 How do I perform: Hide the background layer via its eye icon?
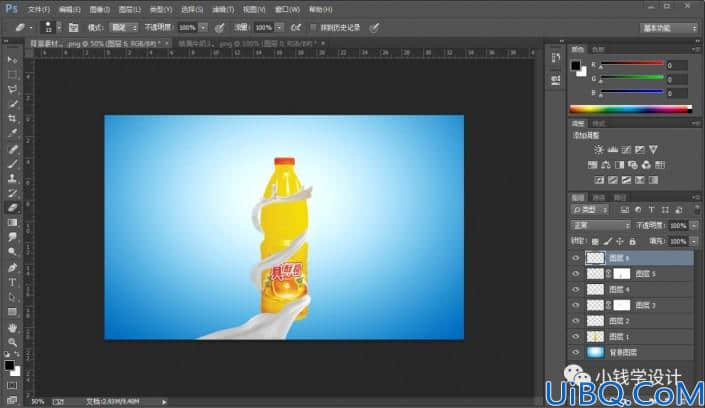[576, 352]
